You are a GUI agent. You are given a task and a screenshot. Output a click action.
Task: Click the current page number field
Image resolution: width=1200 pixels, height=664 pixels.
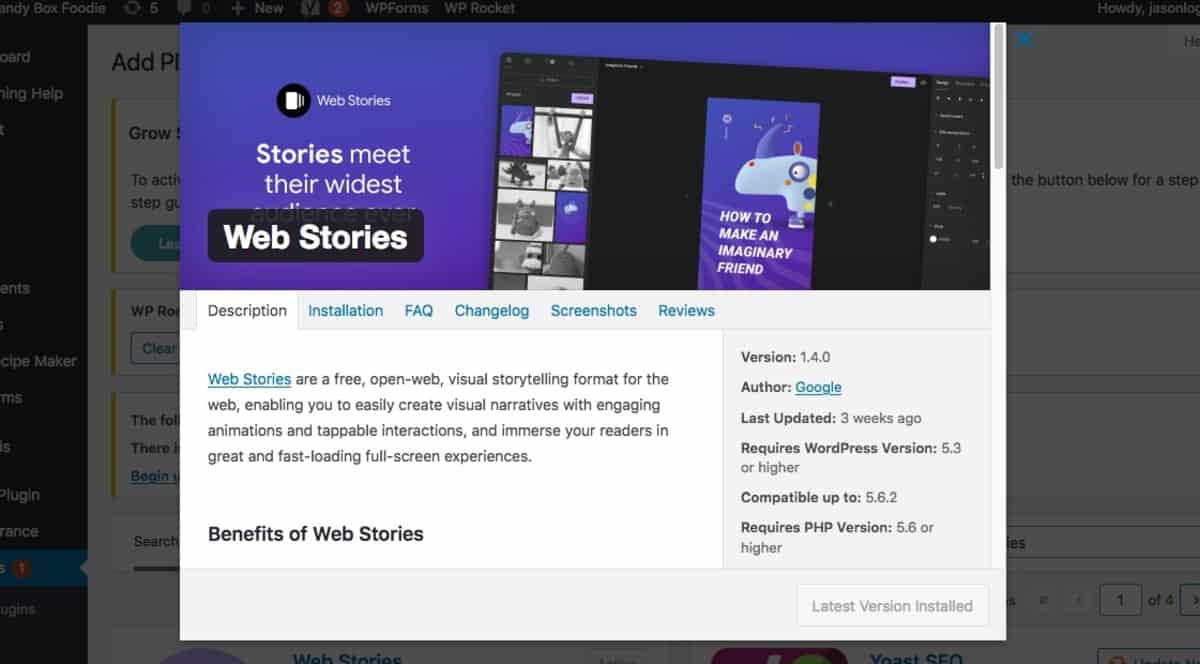tap(1120, 600)
